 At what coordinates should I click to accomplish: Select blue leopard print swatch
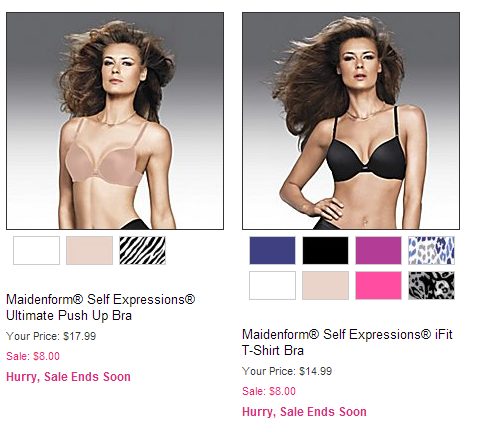tap(431, 251)
